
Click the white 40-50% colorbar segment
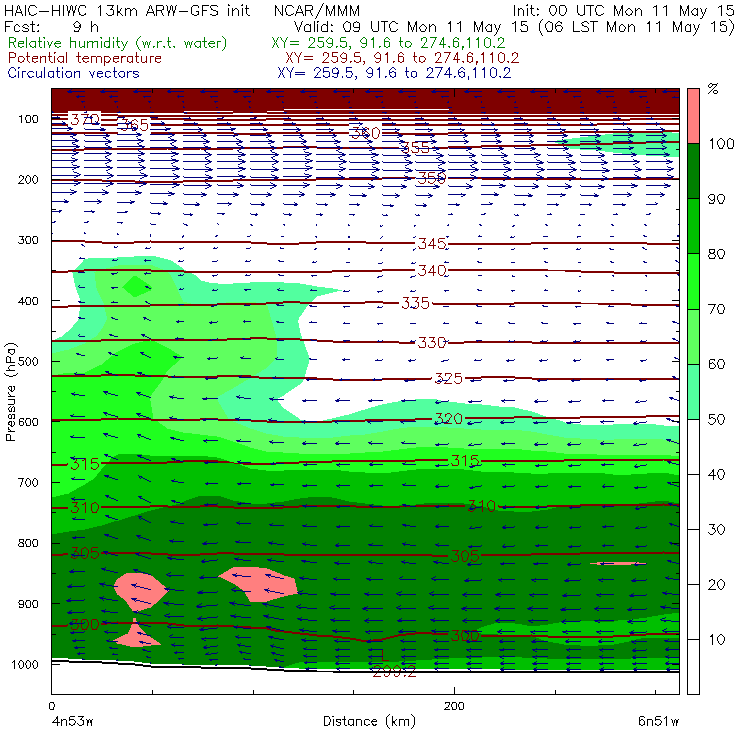pos(693,446)
